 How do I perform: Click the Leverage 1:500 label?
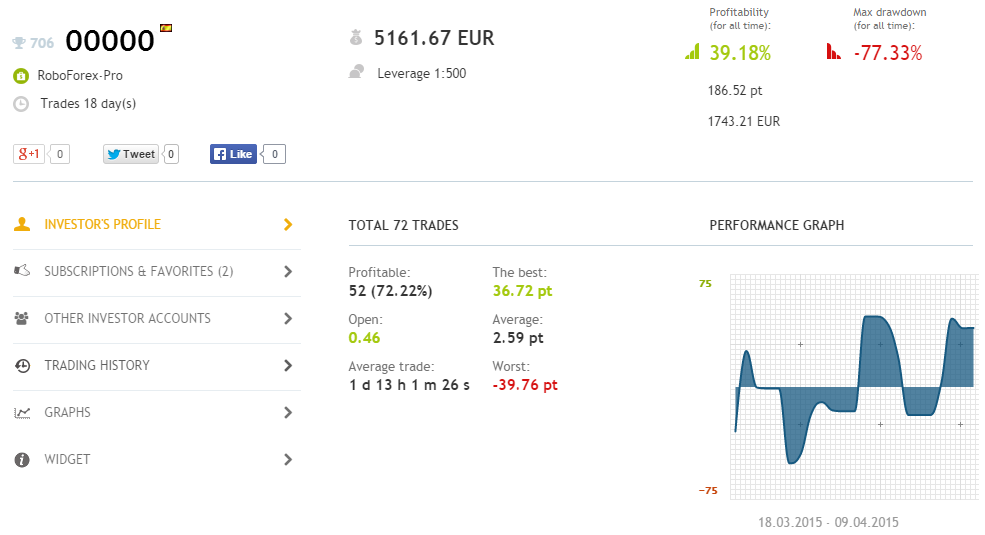[x=421, y=73]
